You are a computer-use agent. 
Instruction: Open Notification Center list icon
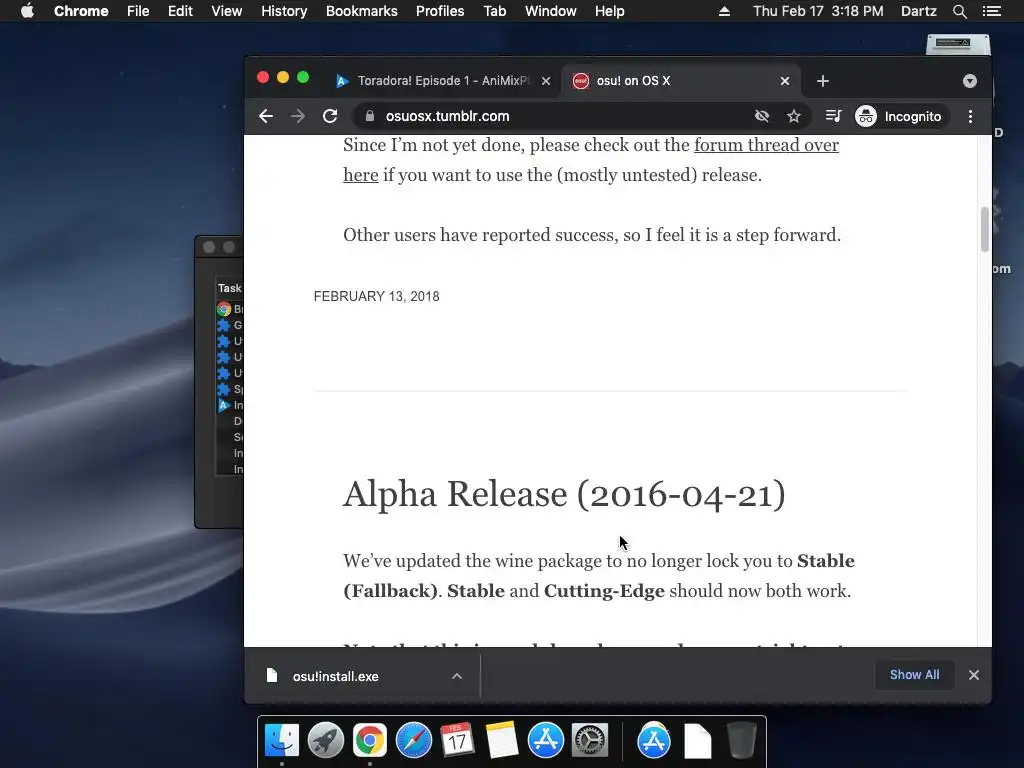[992, 11]
